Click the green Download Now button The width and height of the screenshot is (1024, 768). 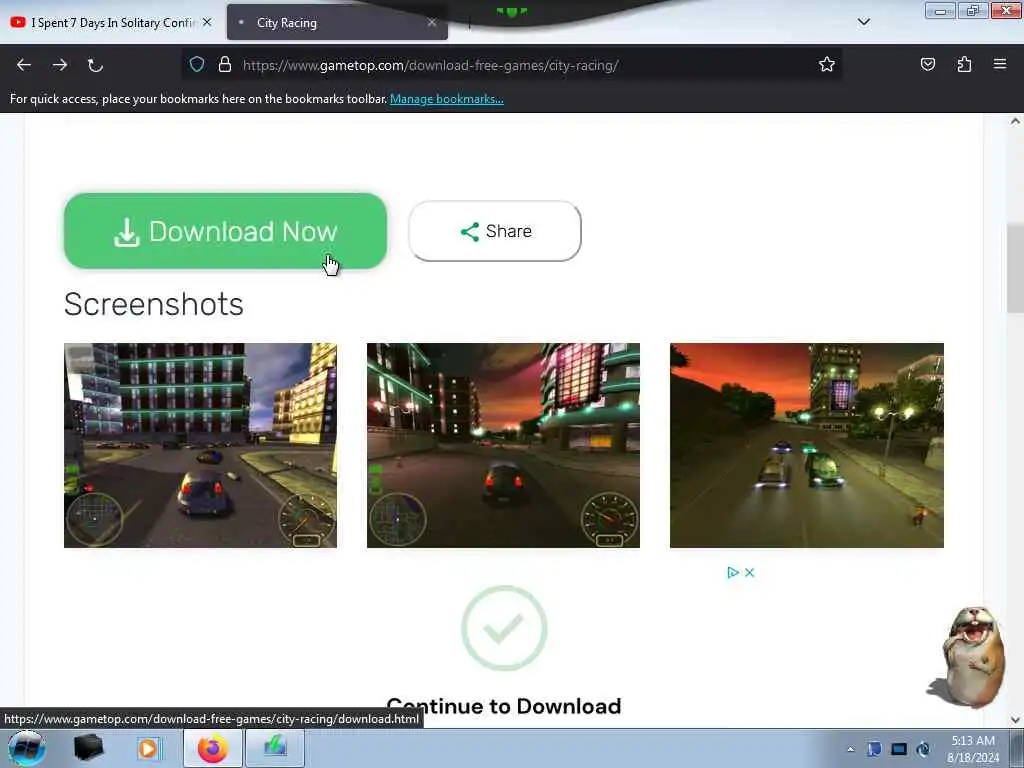pyautogui.click(x=225, y=231)
